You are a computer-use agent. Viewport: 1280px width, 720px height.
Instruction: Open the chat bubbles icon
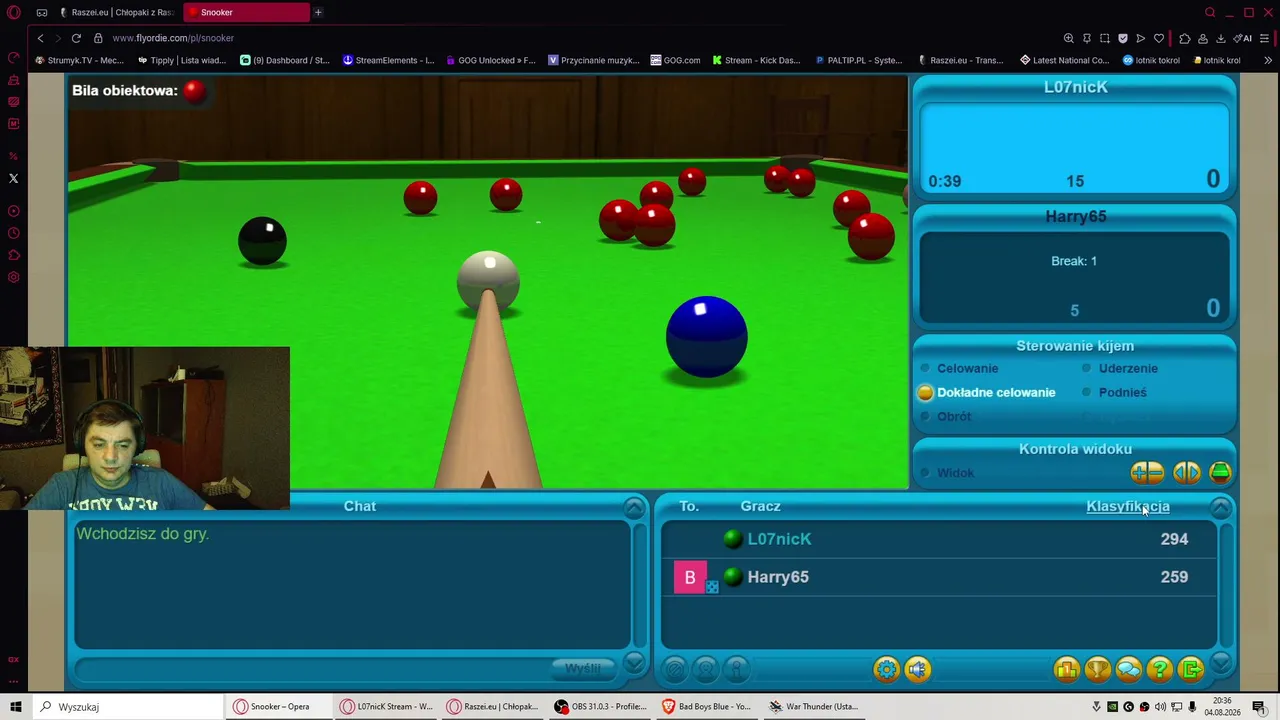tap(1128, 669)
